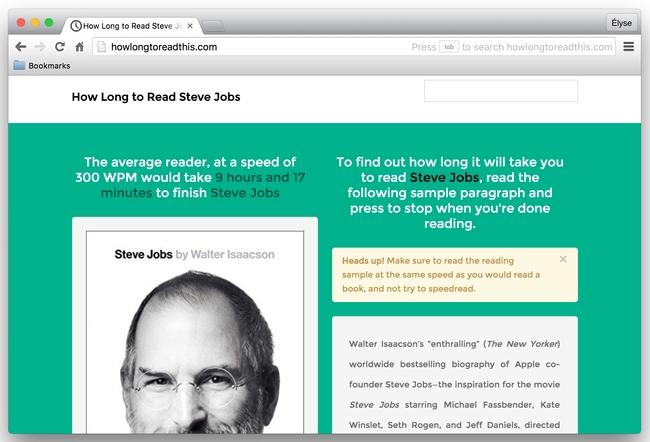This screenshot has width=650, height=442.
Task: Select the How Long to Read Steve Jobs tab
Action: [131, 26]
